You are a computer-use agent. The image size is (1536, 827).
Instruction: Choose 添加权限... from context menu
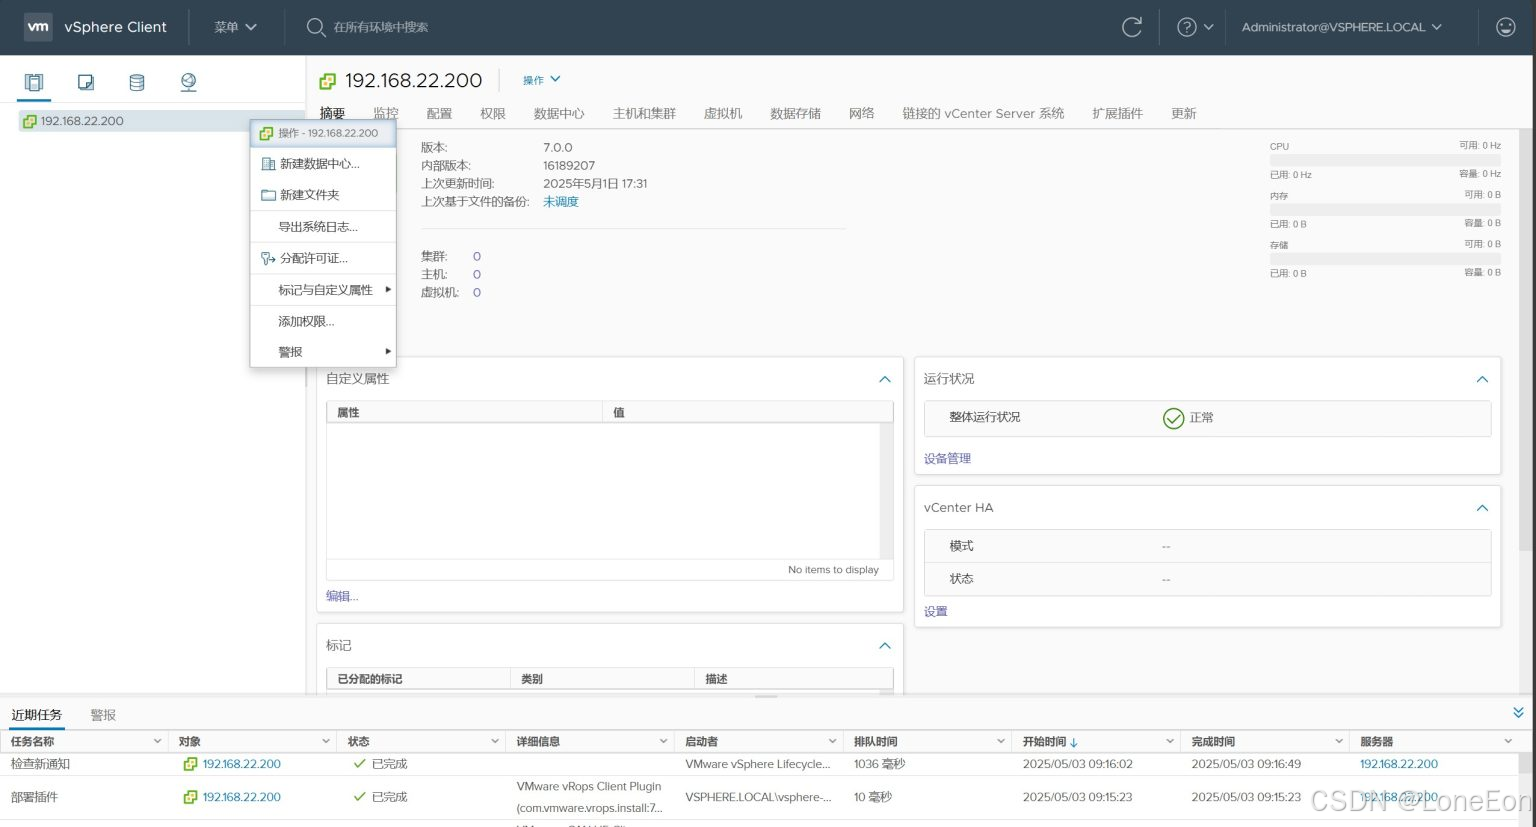[323, 321]
